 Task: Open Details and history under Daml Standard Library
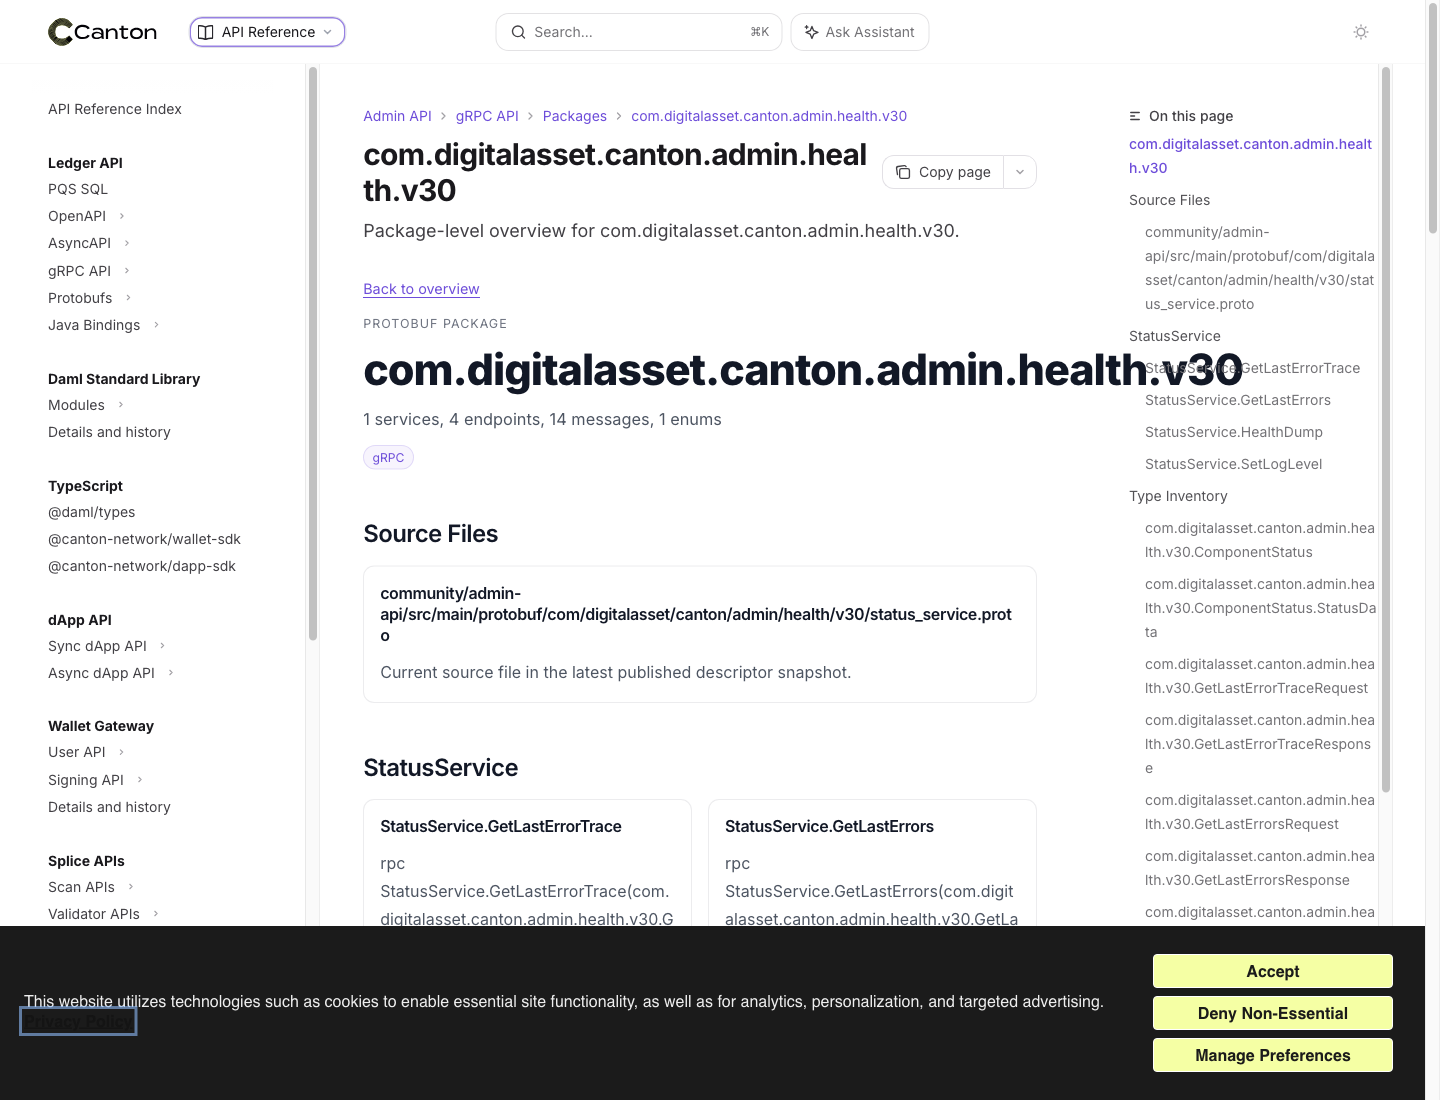tap(110, 432)
